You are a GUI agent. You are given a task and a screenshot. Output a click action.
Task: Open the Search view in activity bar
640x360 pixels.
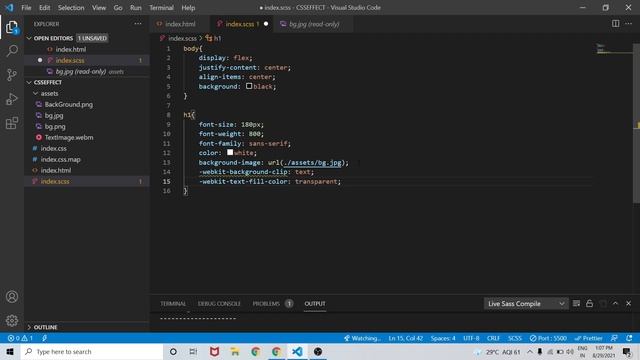(12, 51)
